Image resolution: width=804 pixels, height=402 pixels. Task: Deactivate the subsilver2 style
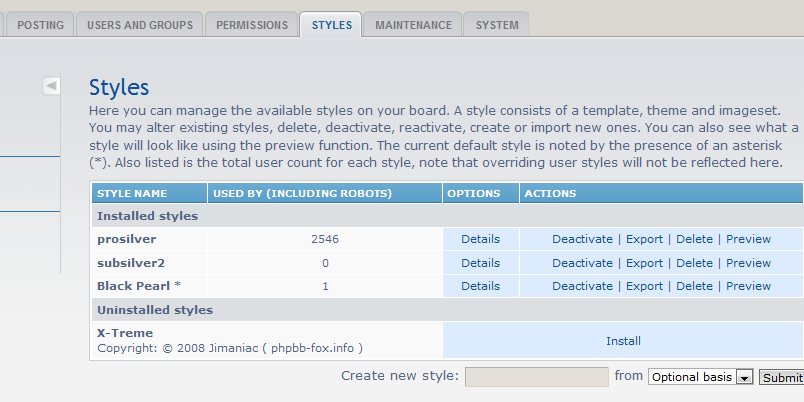[x=582, y=263]
